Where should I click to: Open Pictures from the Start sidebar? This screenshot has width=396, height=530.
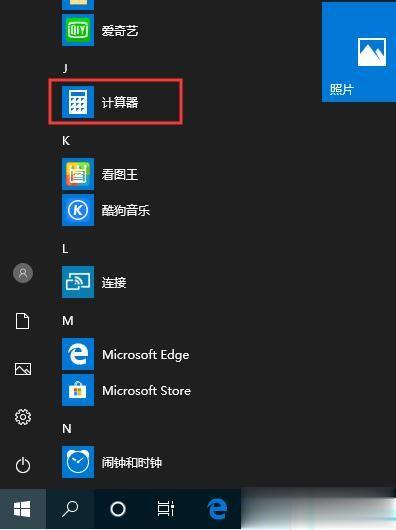tap(23, 369)
